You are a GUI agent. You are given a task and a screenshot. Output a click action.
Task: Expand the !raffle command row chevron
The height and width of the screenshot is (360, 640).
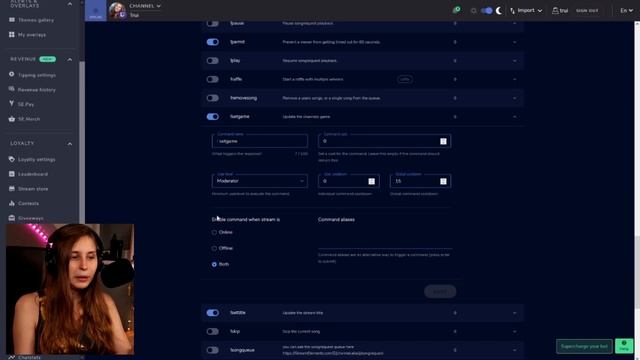click(514, 79)
